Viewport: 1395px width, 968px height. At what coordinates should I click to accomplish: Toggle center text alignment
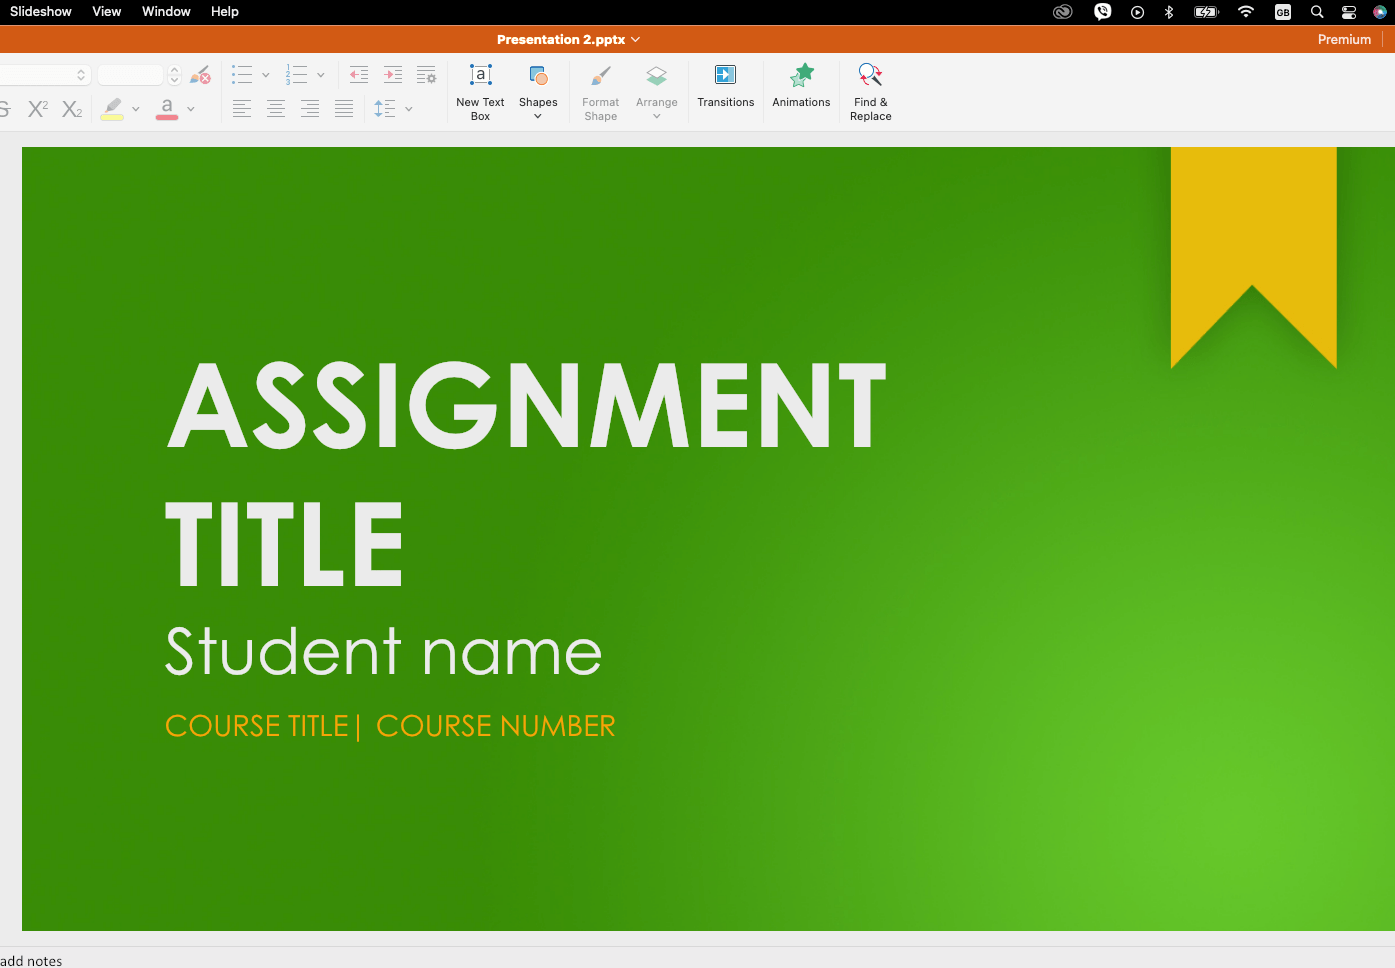276,109
